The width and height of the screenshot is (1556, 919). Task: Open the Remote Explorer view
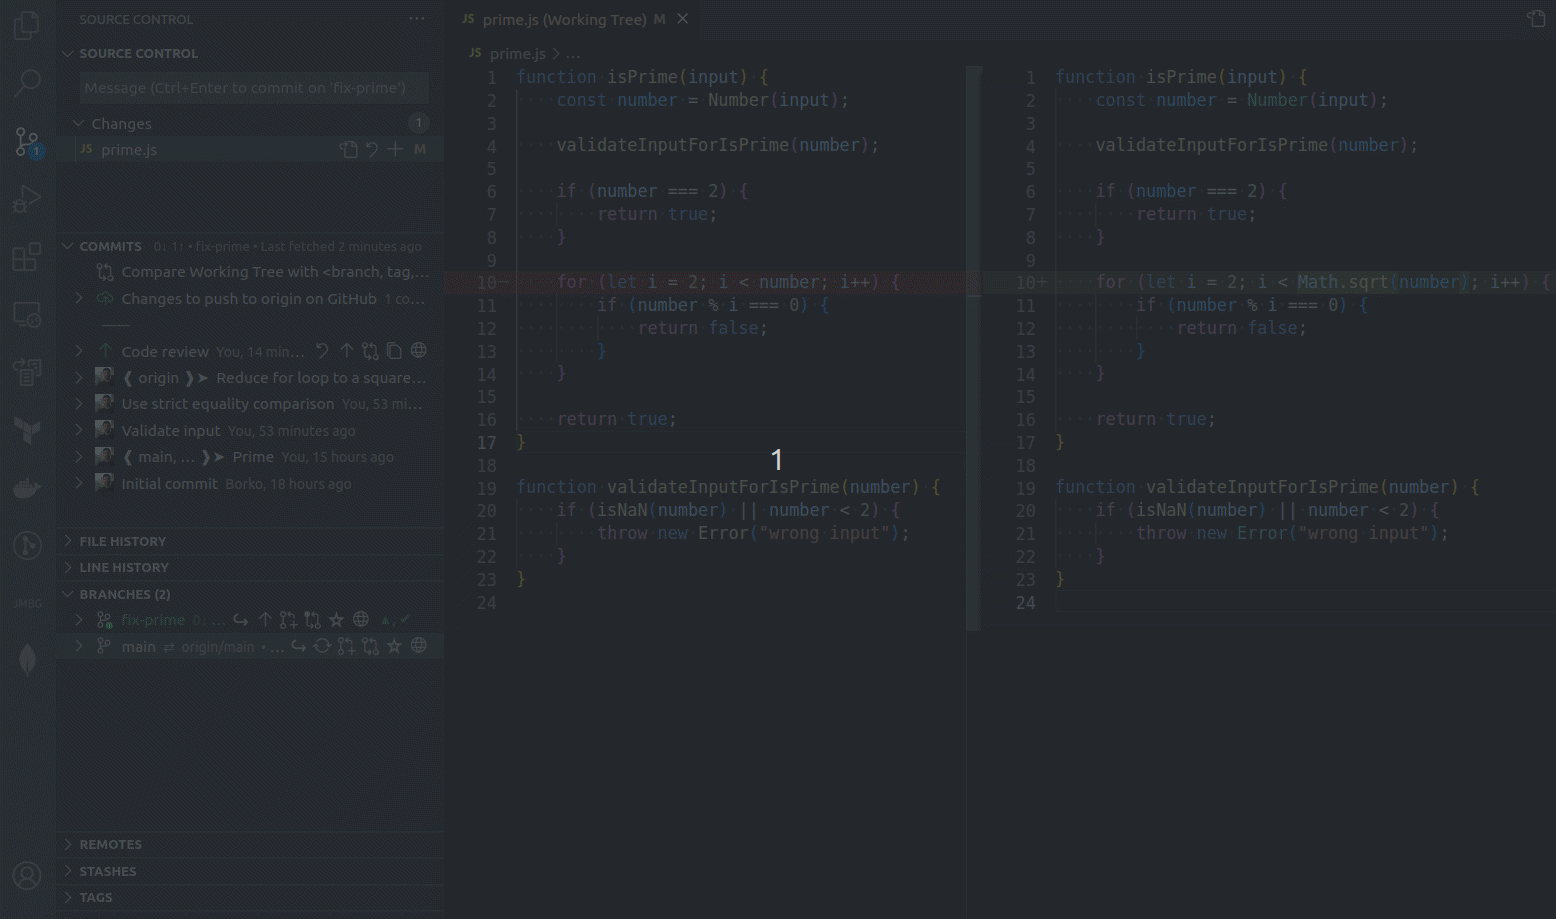[27, 315]
